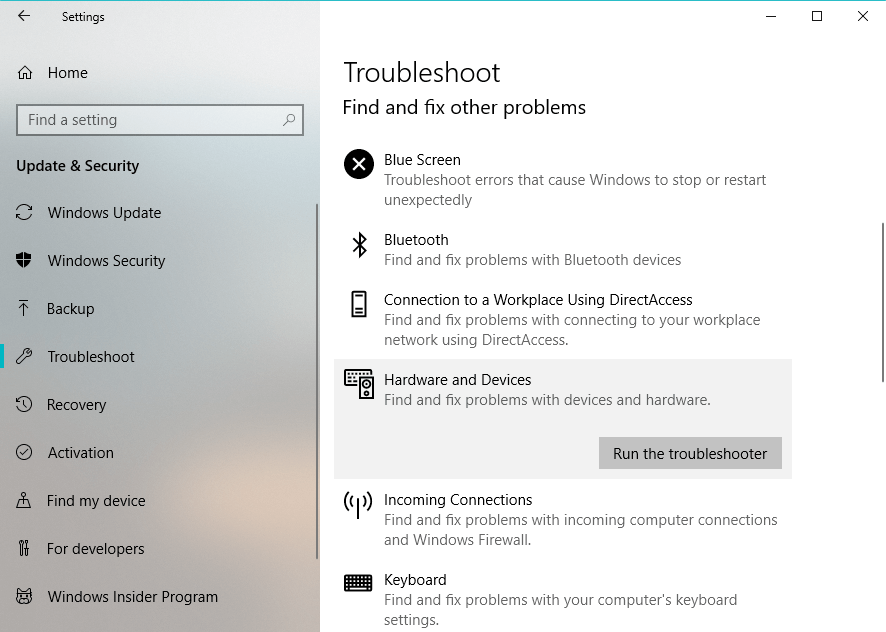
Task: Type in the Find a setting box
Action: [150, 120]
